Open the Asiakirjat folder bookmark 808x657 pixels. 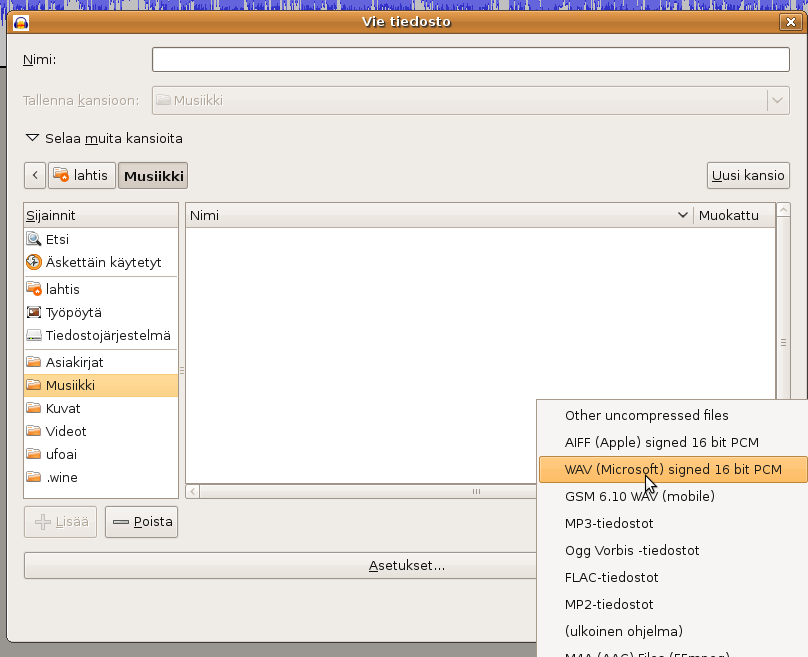(x=74, y=362)
